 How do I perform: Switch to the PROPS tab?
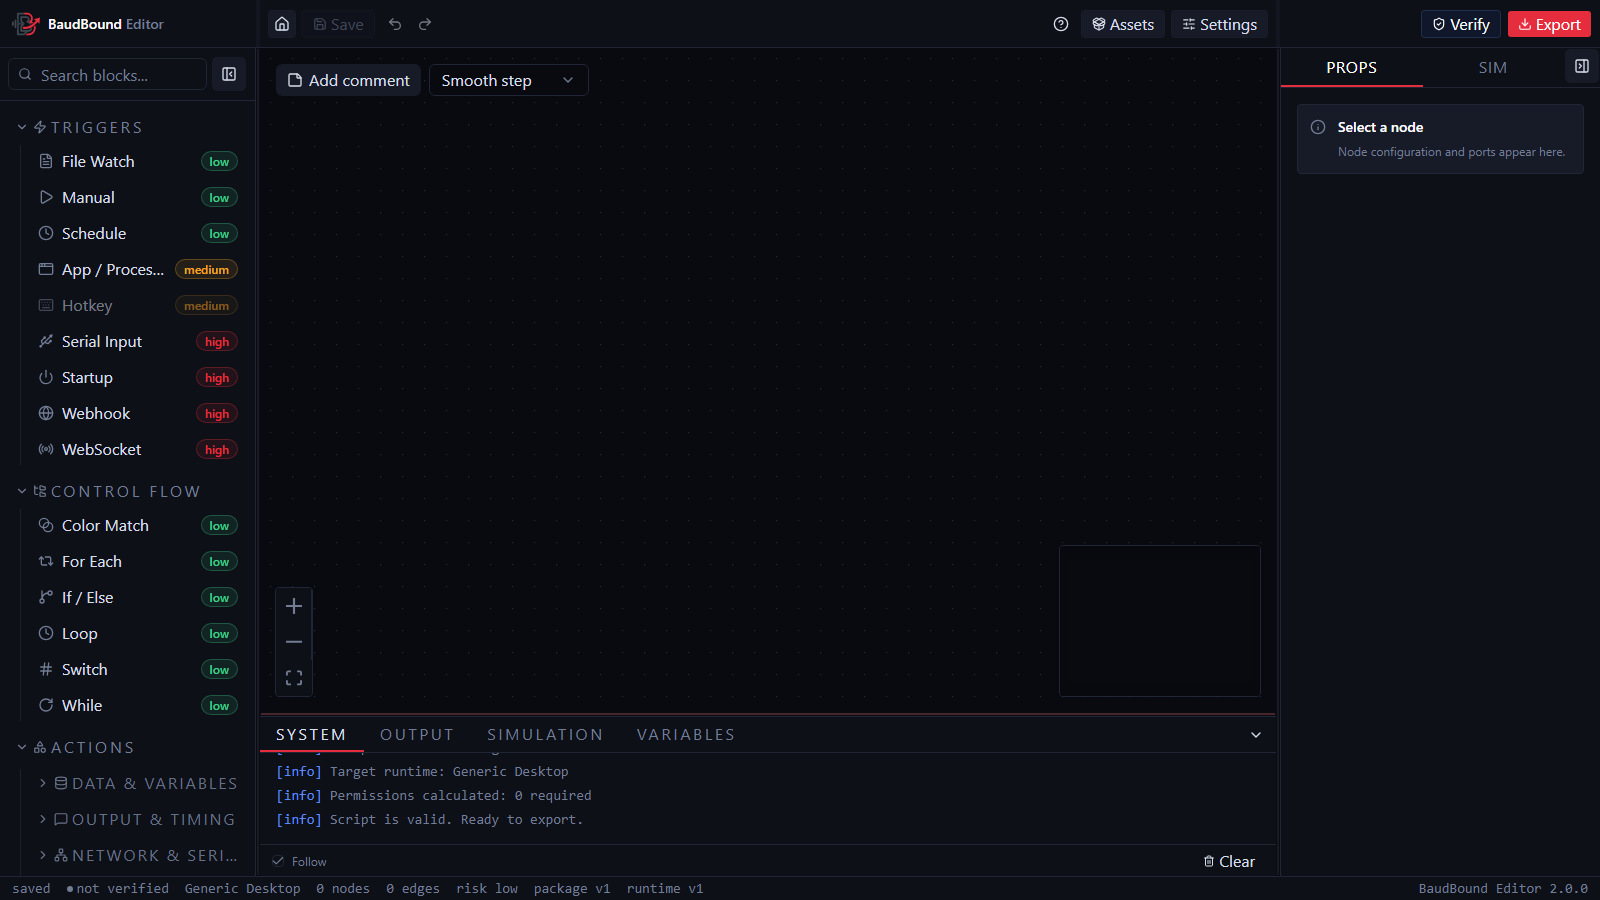point(1351,67)
